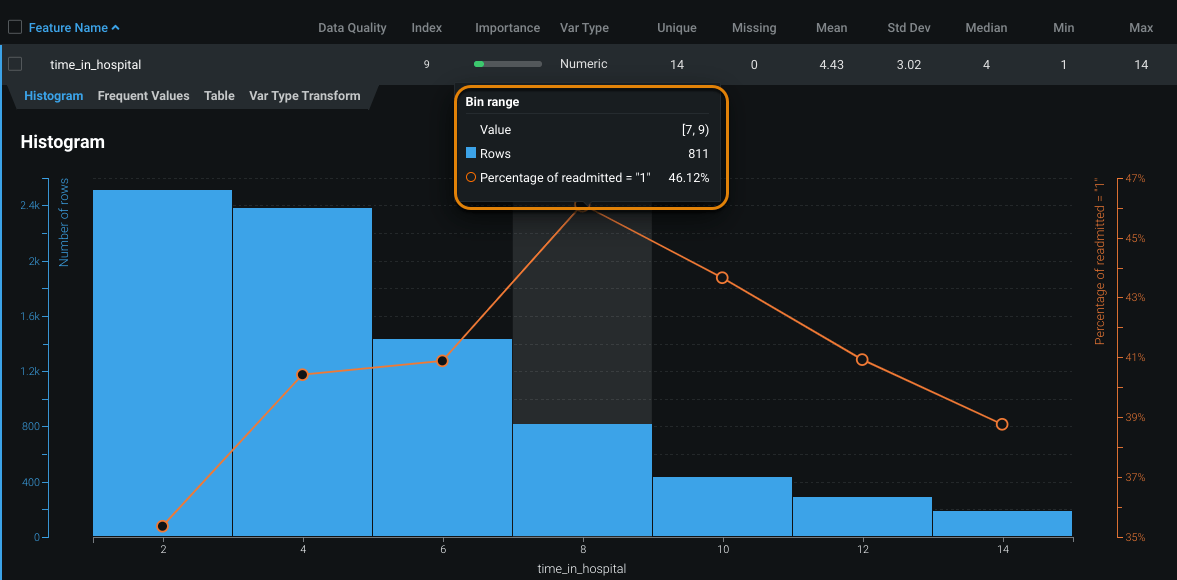Sort by Feature Name column
Image resolution: width=1177 pixels, height=580 pixels.
(x=69, y=28)
